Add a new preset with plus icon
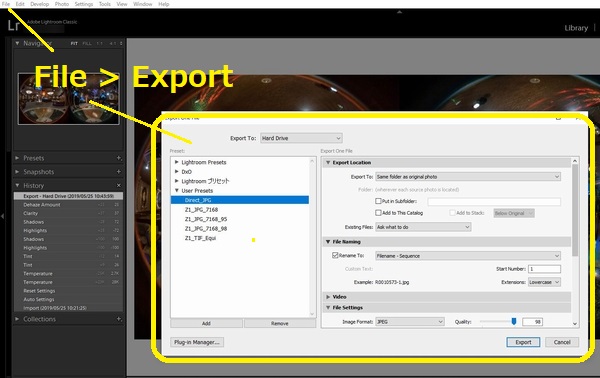 point(119,158)
